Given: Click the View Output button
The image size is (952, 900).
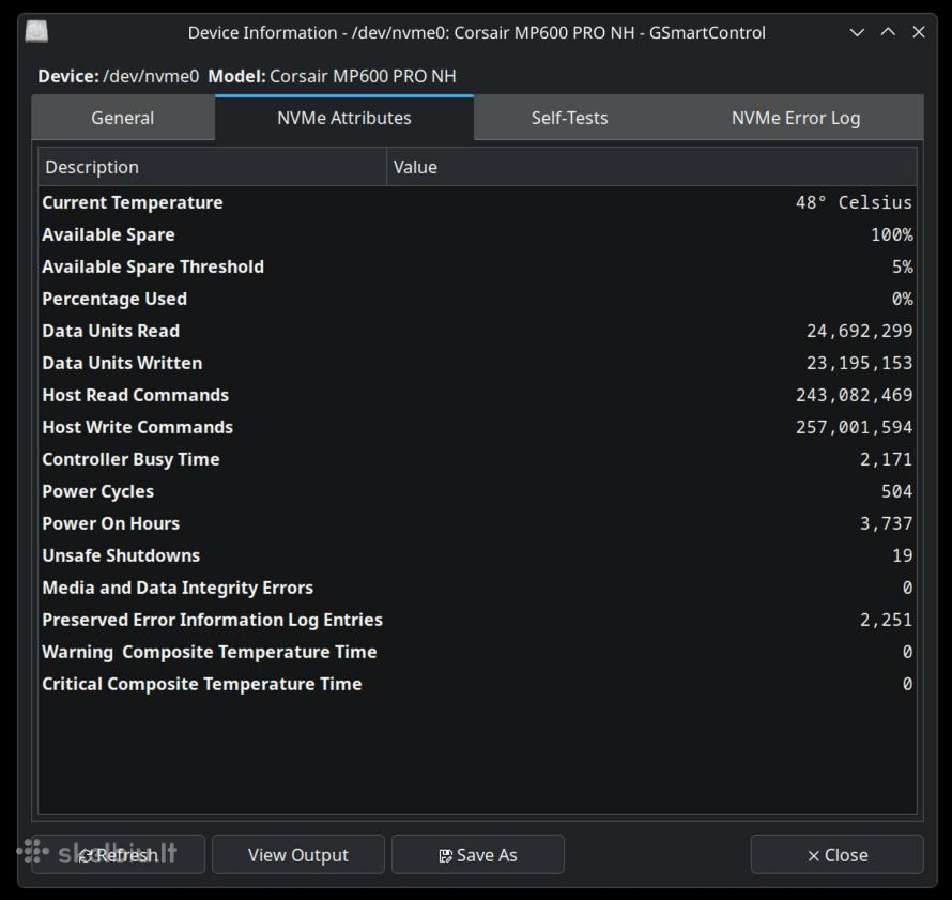Looking at the screenshot, I should [x=298, y=854].
